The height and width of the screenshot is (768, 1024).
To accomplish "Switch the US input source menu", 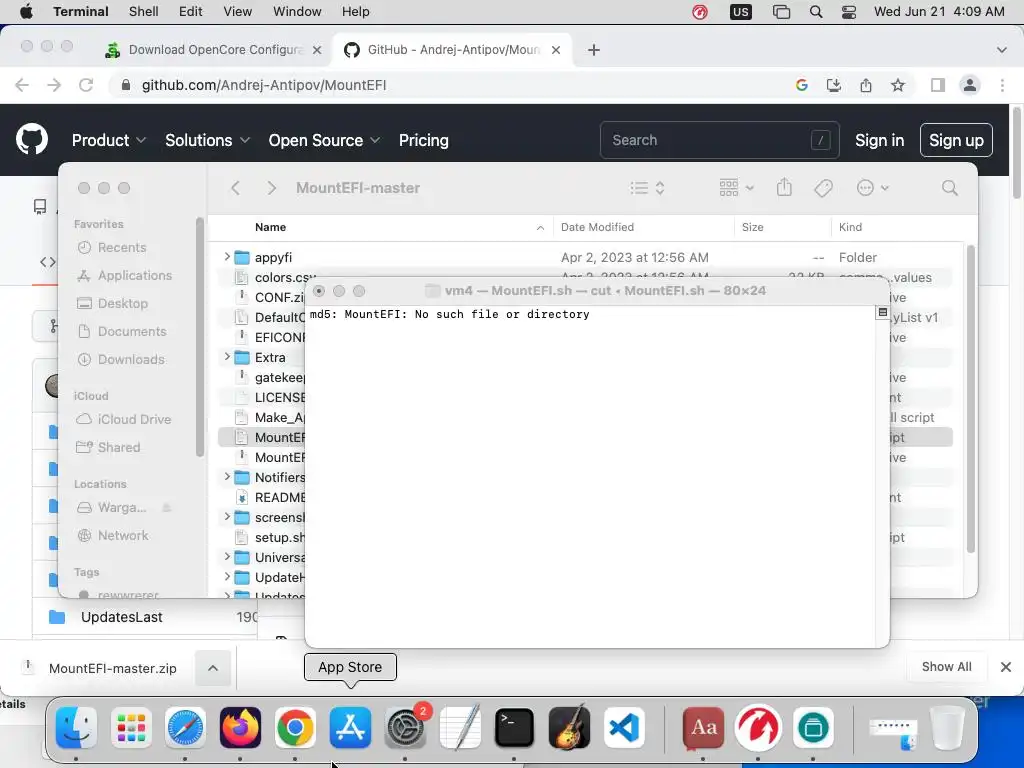I will [741, 12].
